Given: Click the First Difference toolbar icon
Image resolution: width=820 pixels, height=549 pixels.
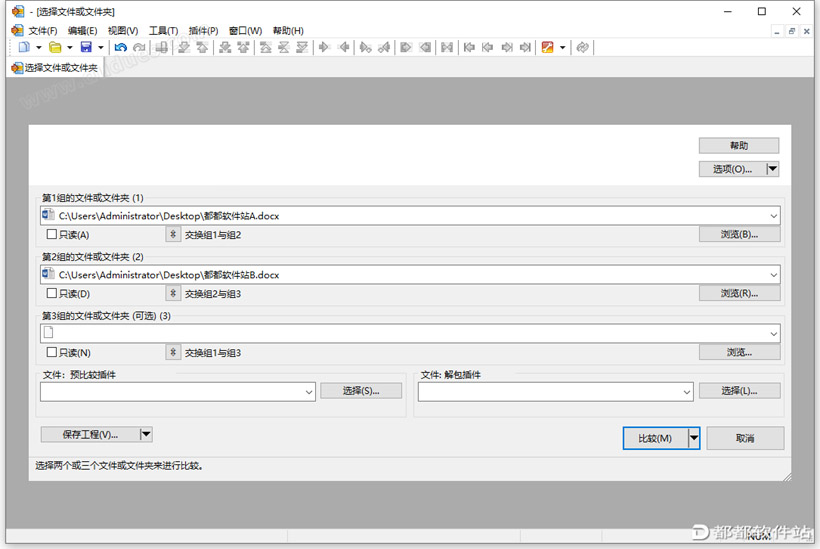Looking at the screenshot, I should click(266, 48).
